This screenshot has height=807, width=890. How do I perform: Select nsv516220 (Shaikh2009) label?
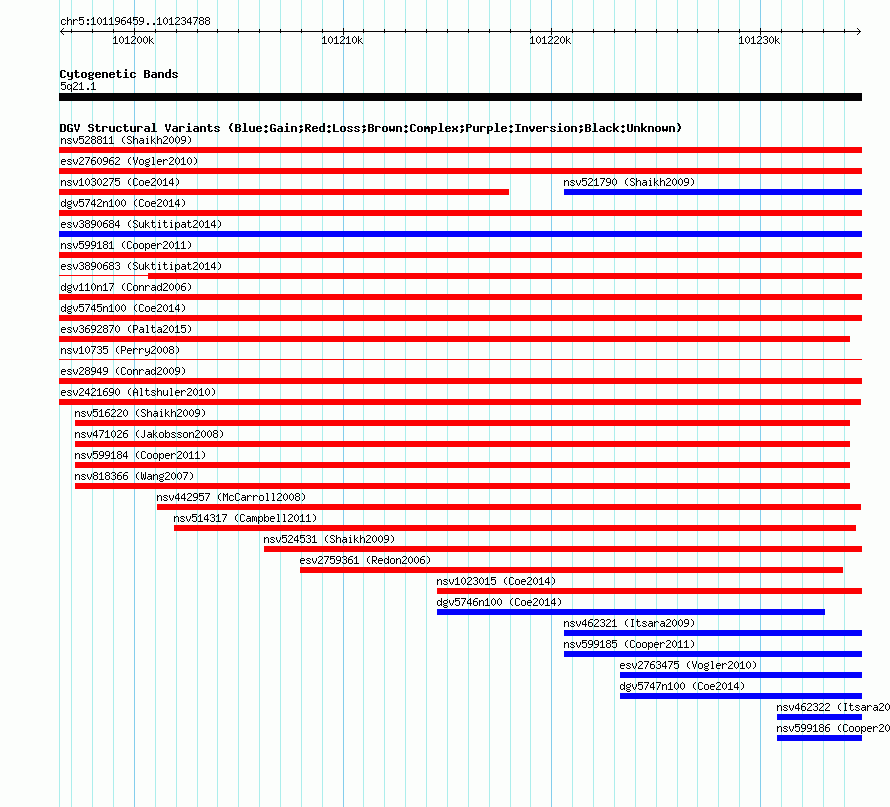[x=140, y=413]
